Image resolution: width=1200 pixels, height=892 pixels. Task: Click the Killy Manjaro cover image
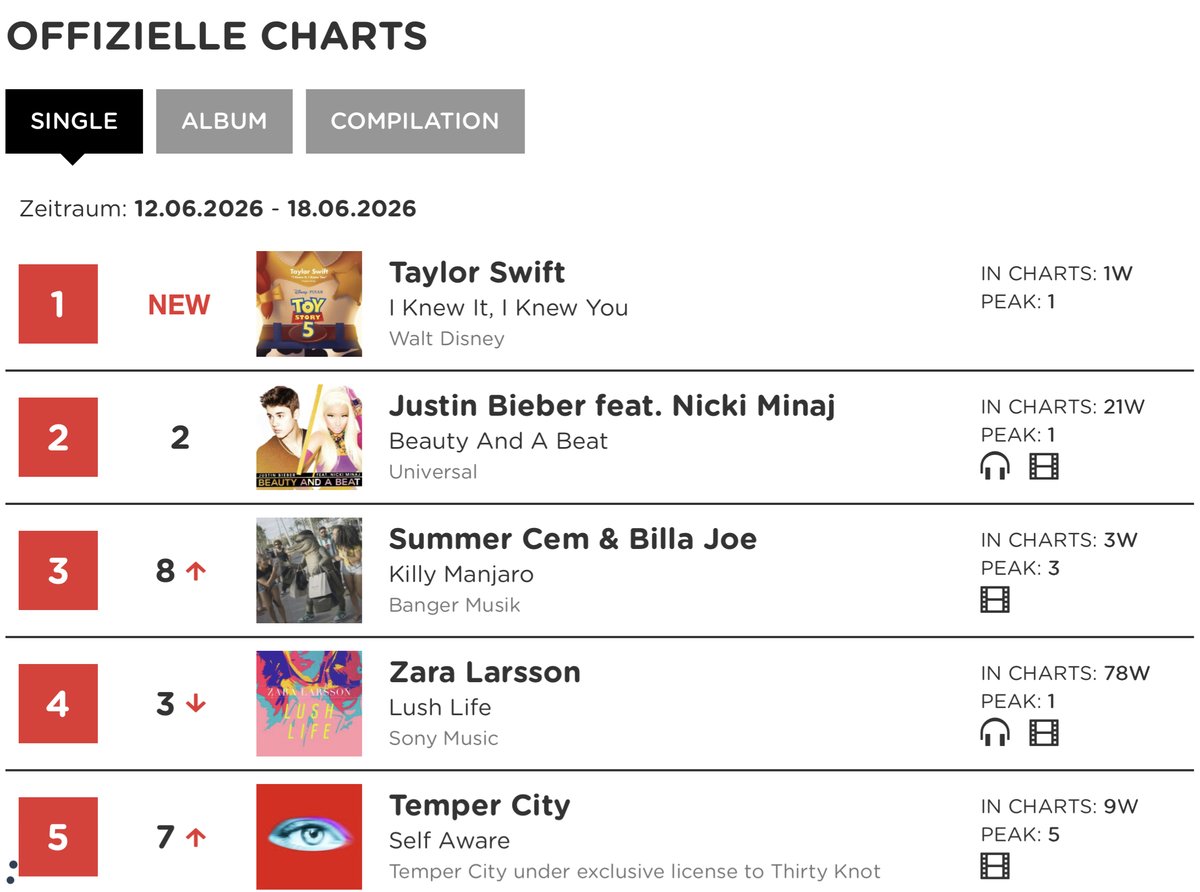click(x=309, y=570)
